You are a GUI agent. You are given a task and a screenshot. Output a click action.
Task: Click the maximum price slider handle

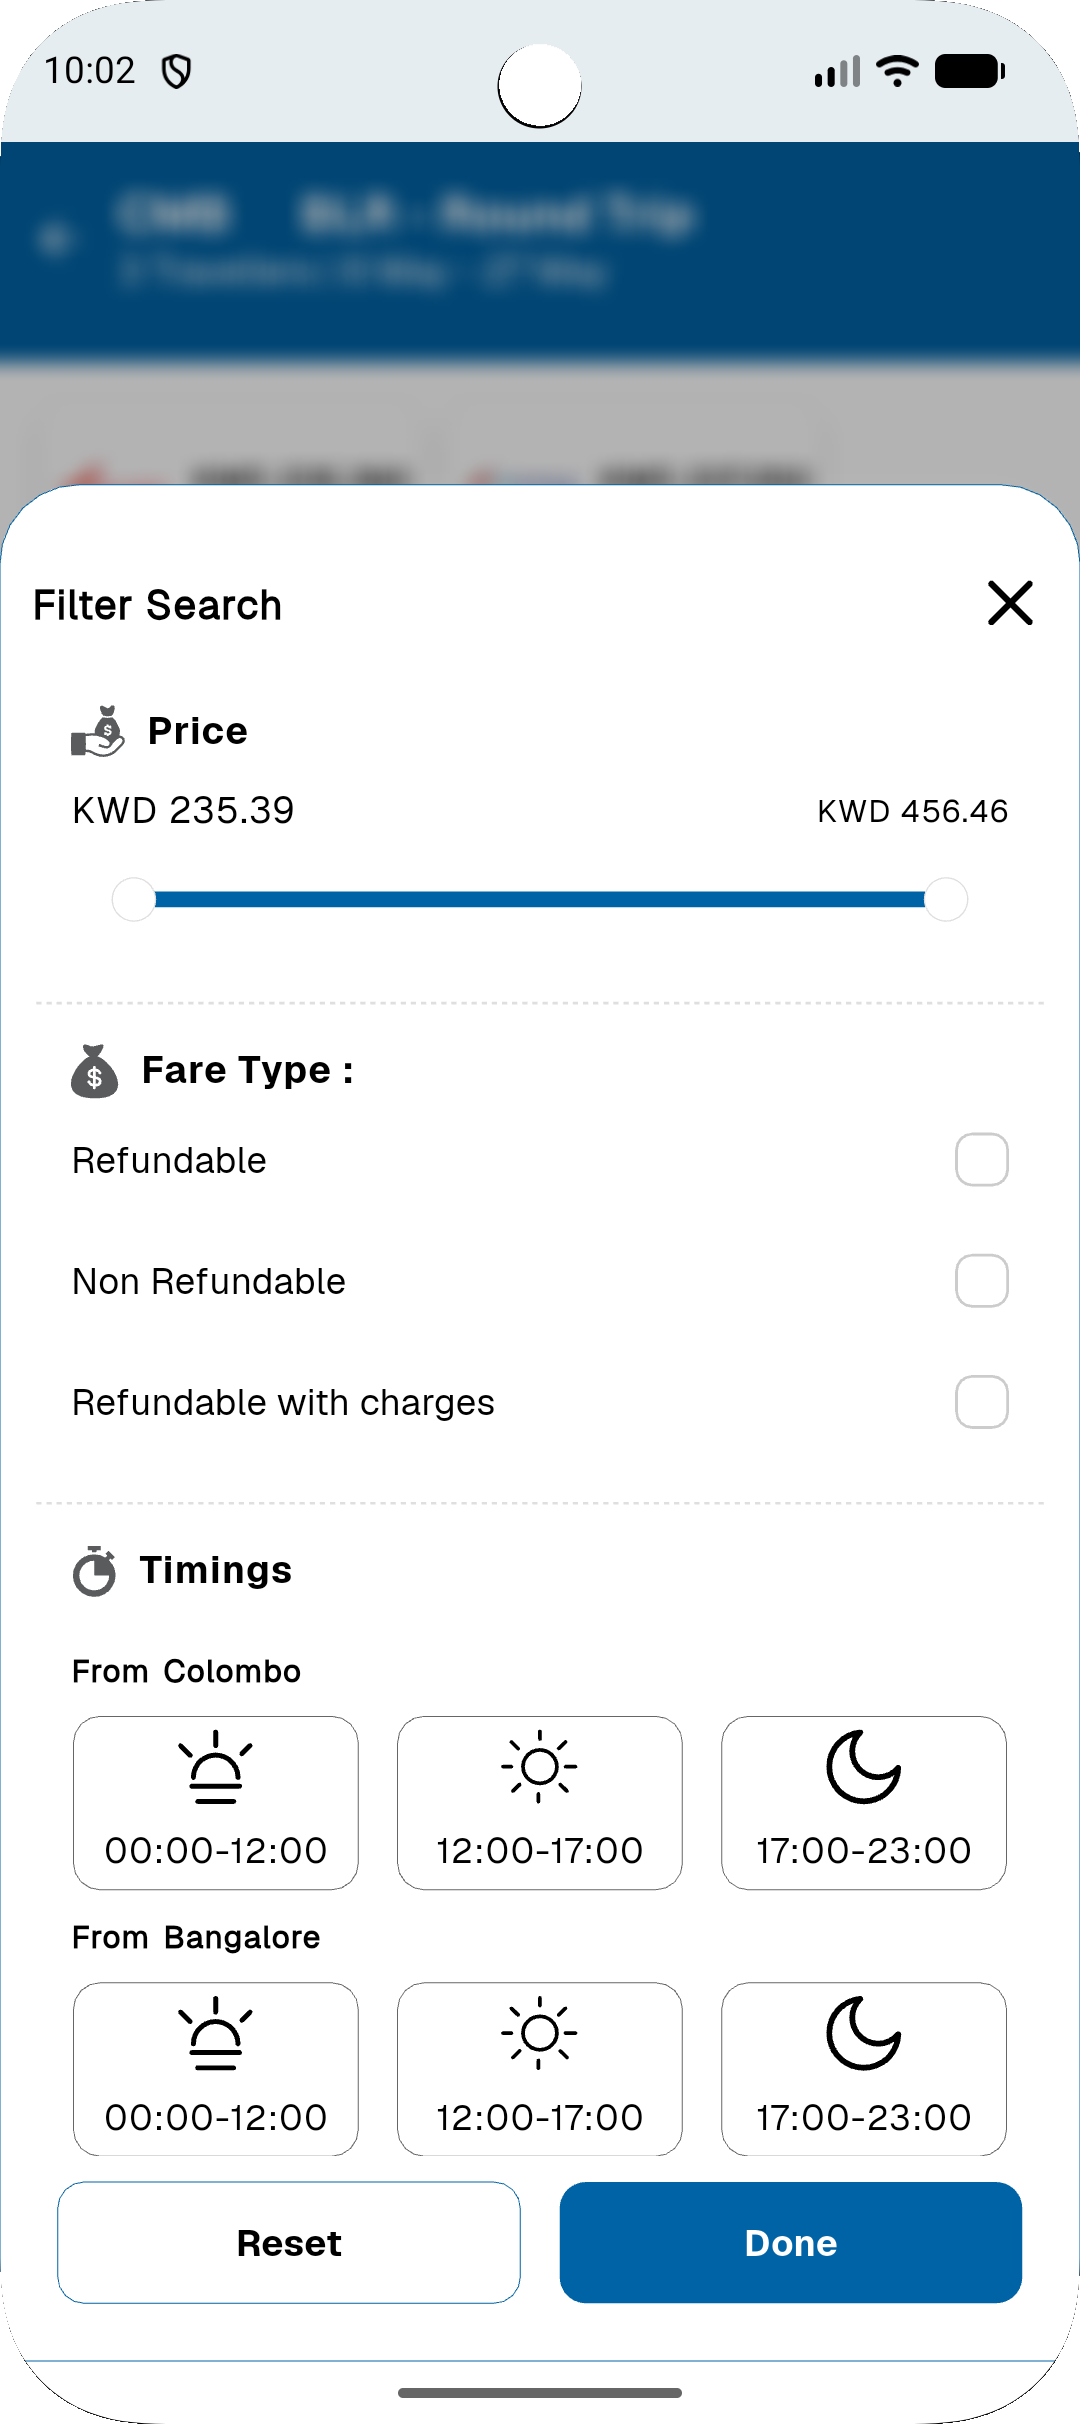pyautogui.click(x=946, y=900)
